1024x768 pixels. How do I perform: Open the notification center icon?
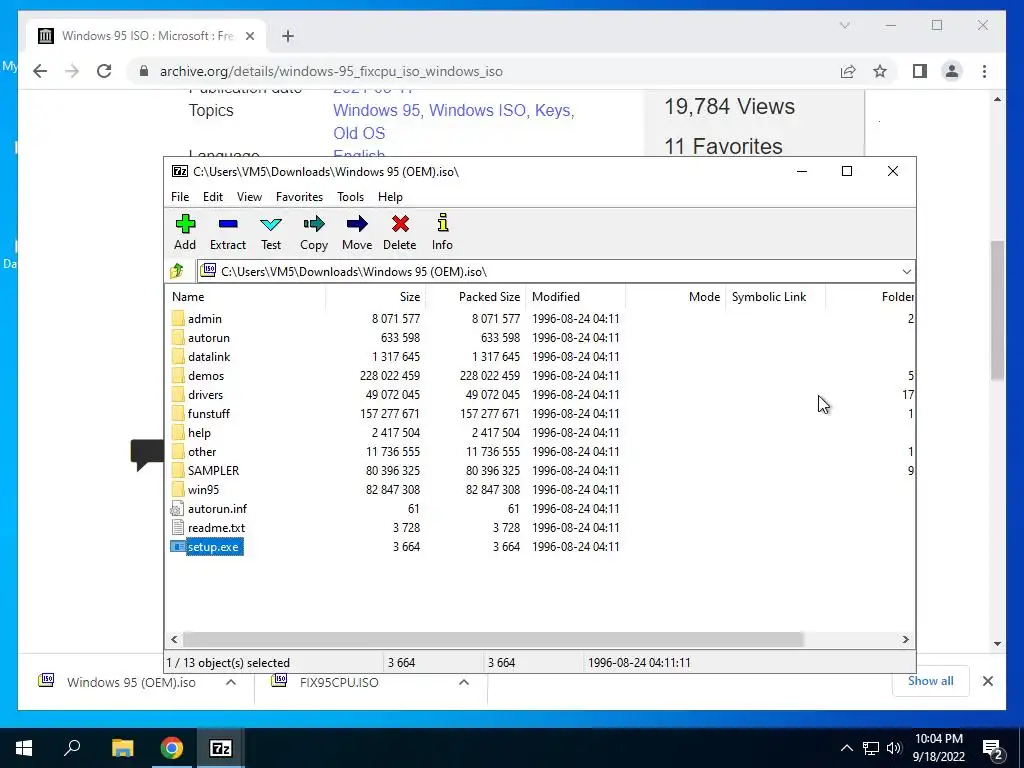992,748
